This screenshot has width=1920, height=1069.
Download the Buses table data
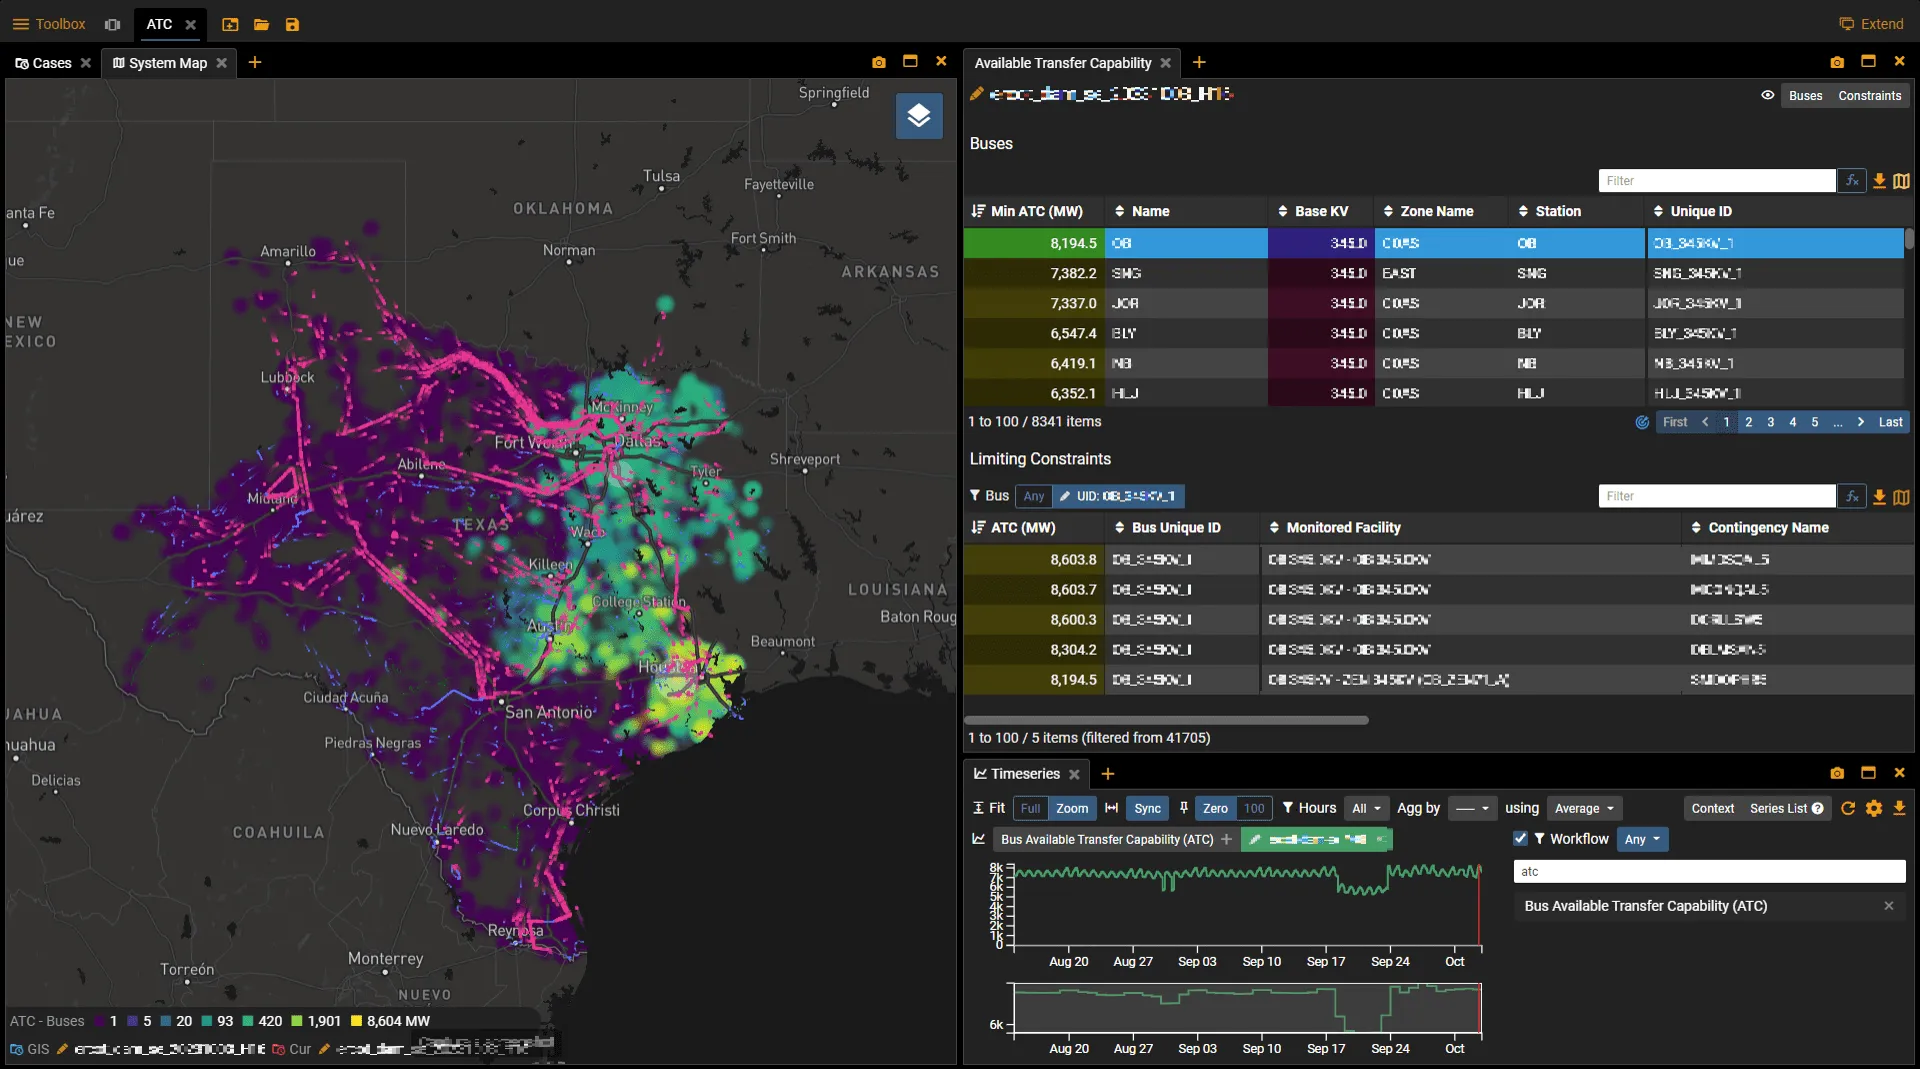(x=1879, y=181)
